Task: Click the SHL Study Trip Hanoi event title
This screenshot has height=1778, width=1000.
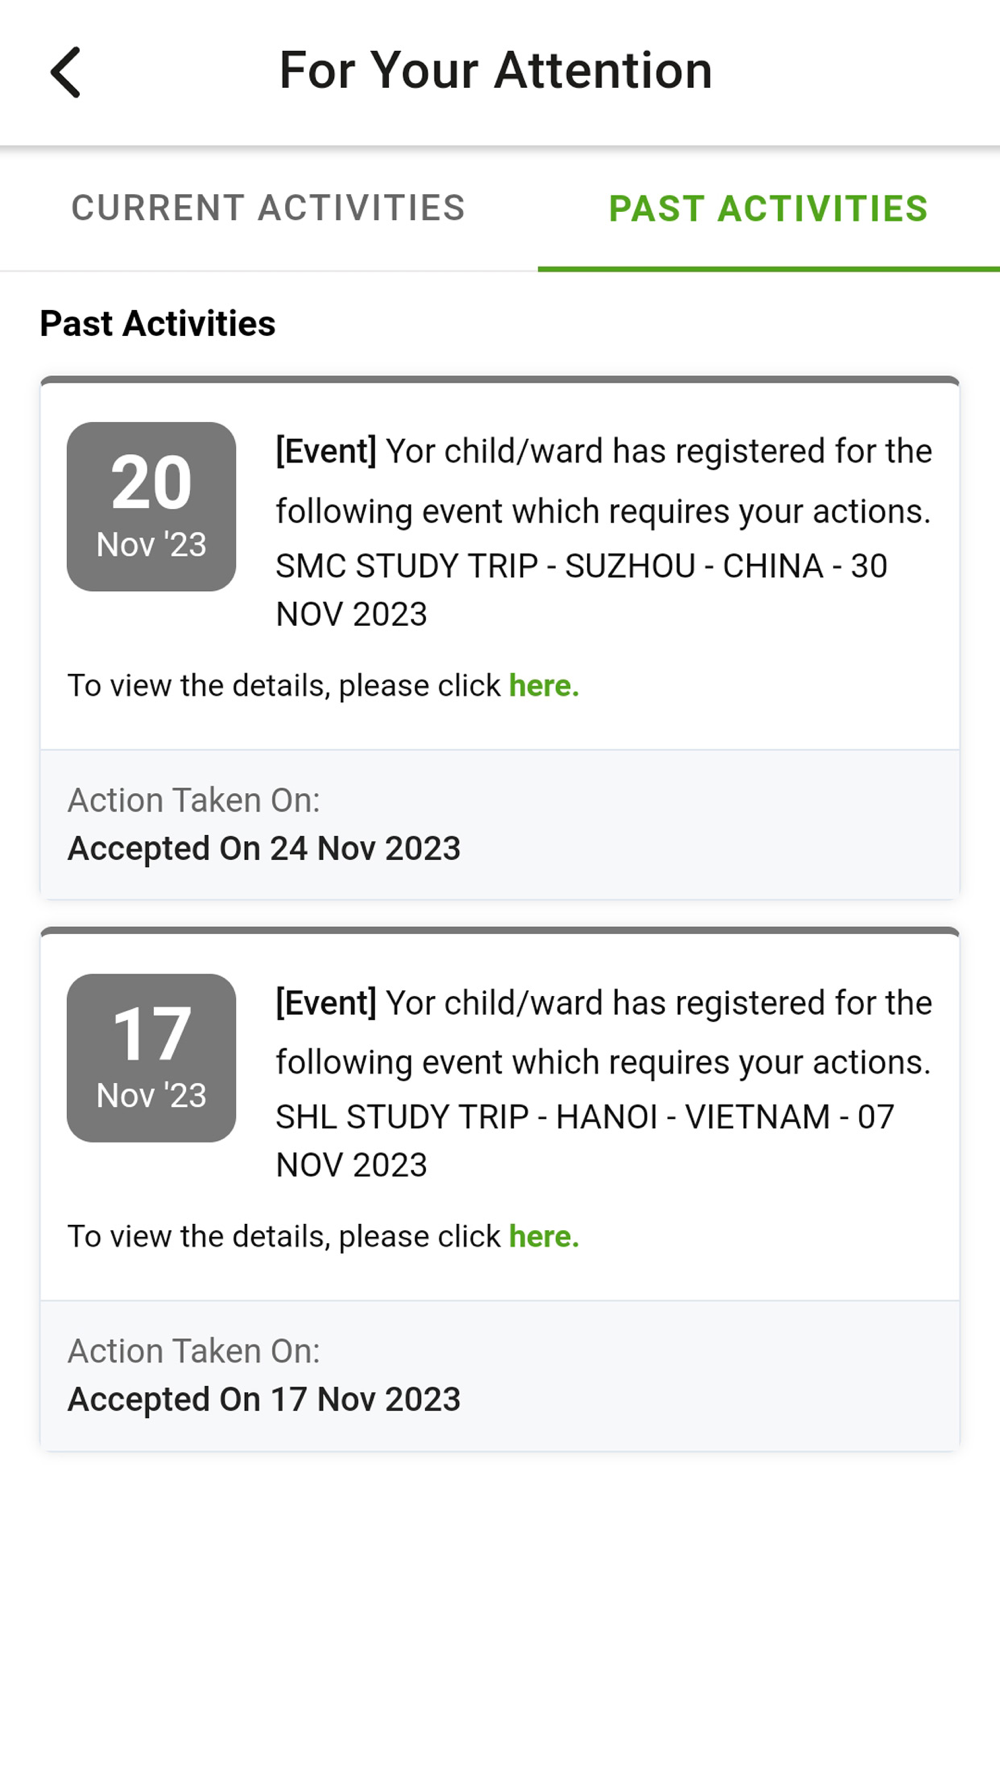Action: tap(584, 1140)
